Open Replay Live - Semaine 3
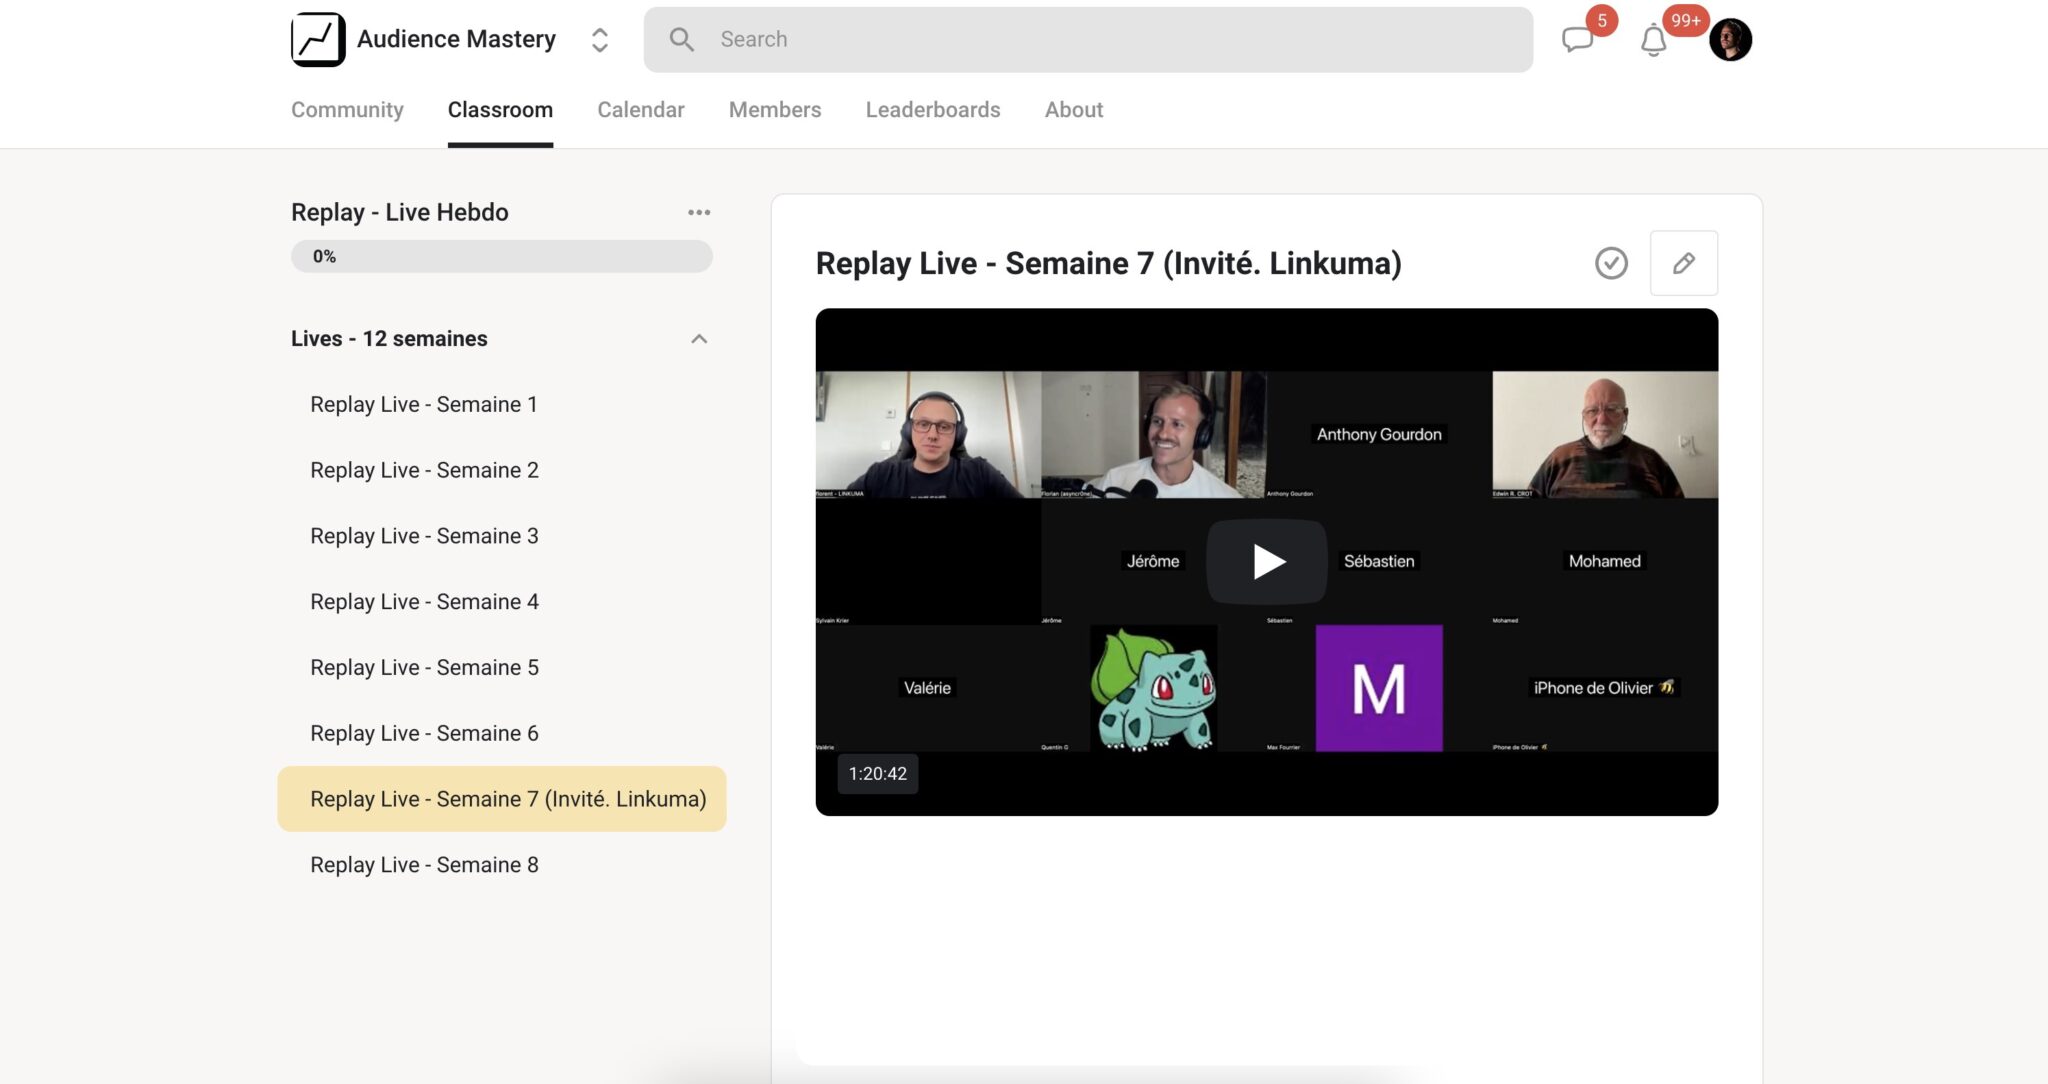Image resolution: width=2048 pixels, height=1084 pixels. (502, 536)
